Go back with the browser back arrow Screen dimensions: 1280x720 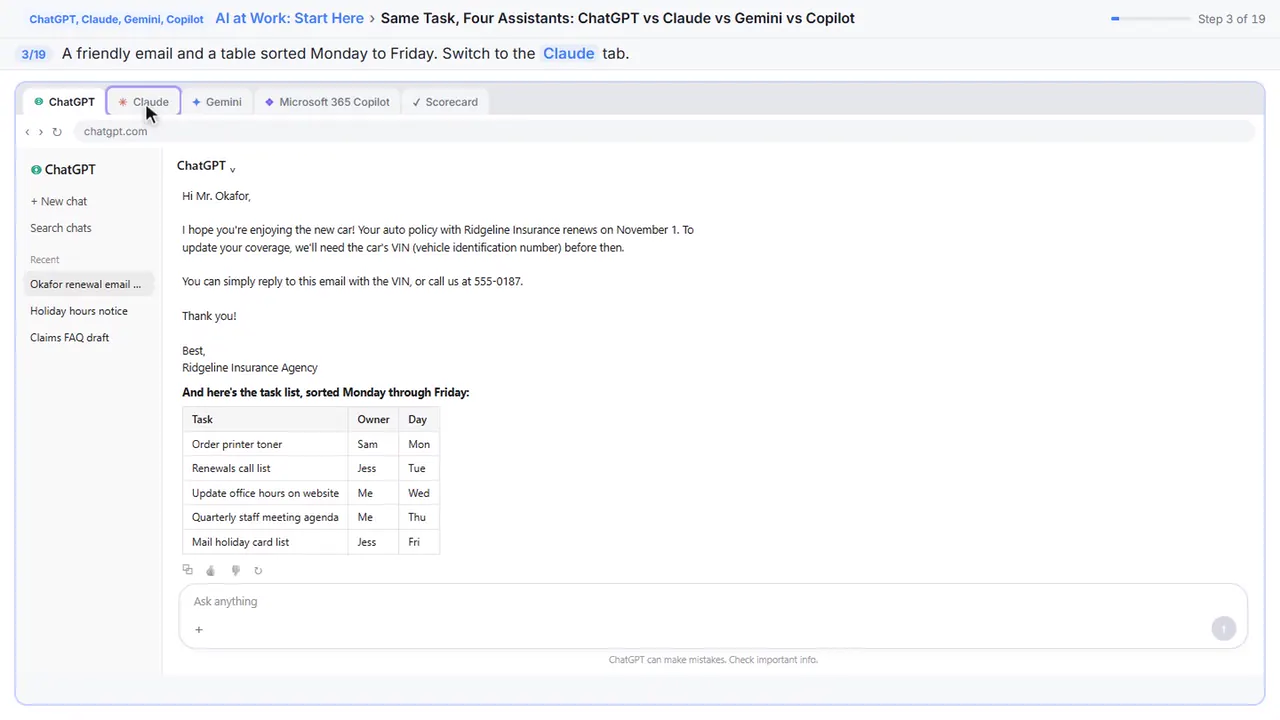coord(28,132)
